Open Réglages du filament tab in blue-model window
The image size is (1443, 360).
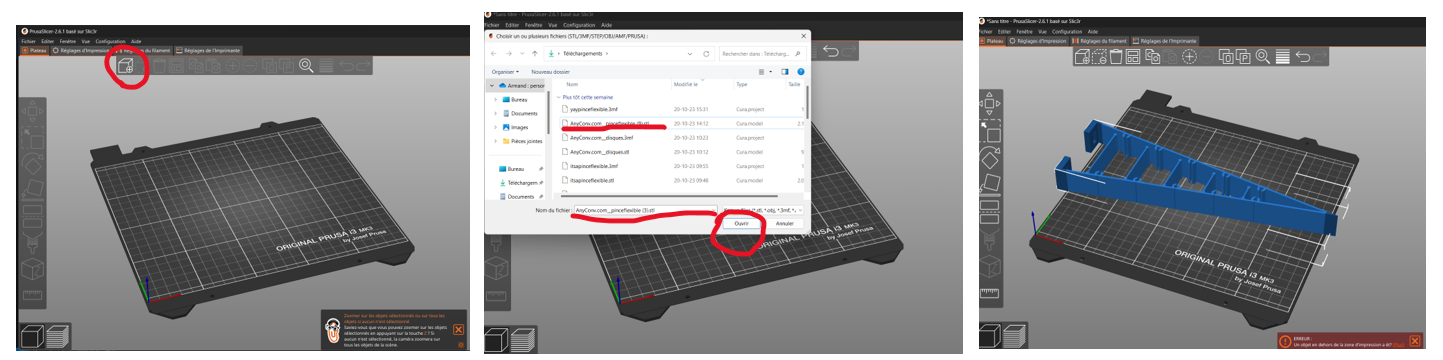[x=1100, y=41]
